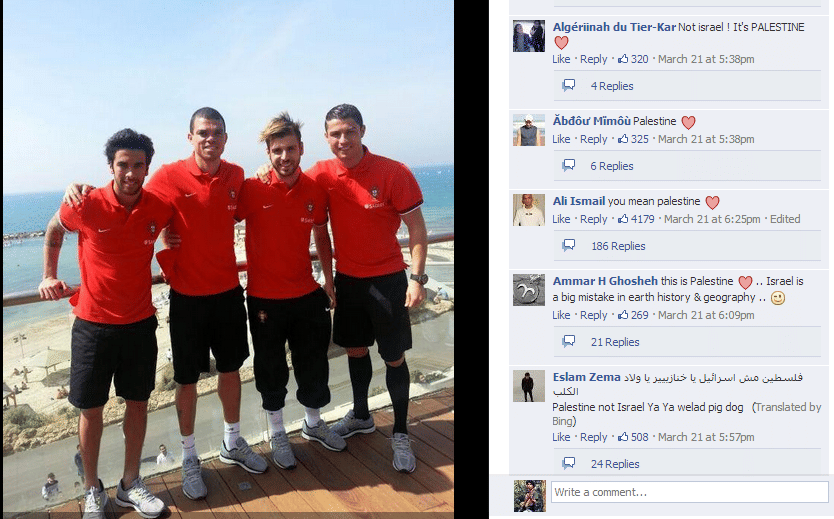Click the thumbs-up icon showing 4179 likes
The width and height of the screenshot is (834, 519).
coord(623,219)
